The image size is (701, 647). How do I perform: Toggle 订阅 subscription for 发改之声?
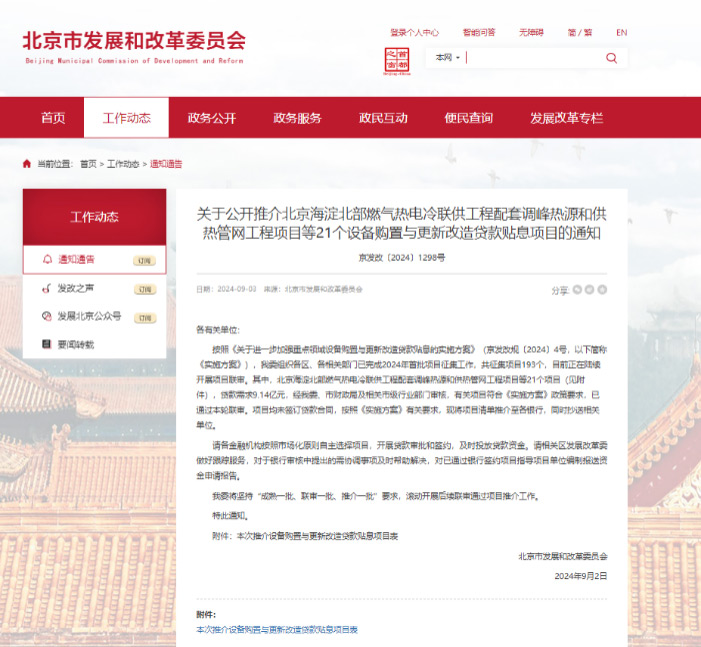[x=145, y=289]
